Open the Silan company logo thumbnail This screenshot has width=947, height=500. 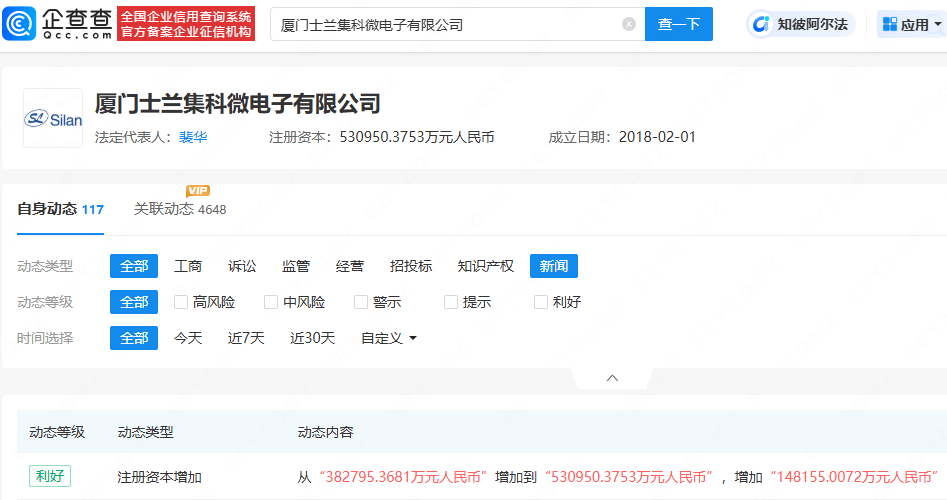[x=53, y=118]
